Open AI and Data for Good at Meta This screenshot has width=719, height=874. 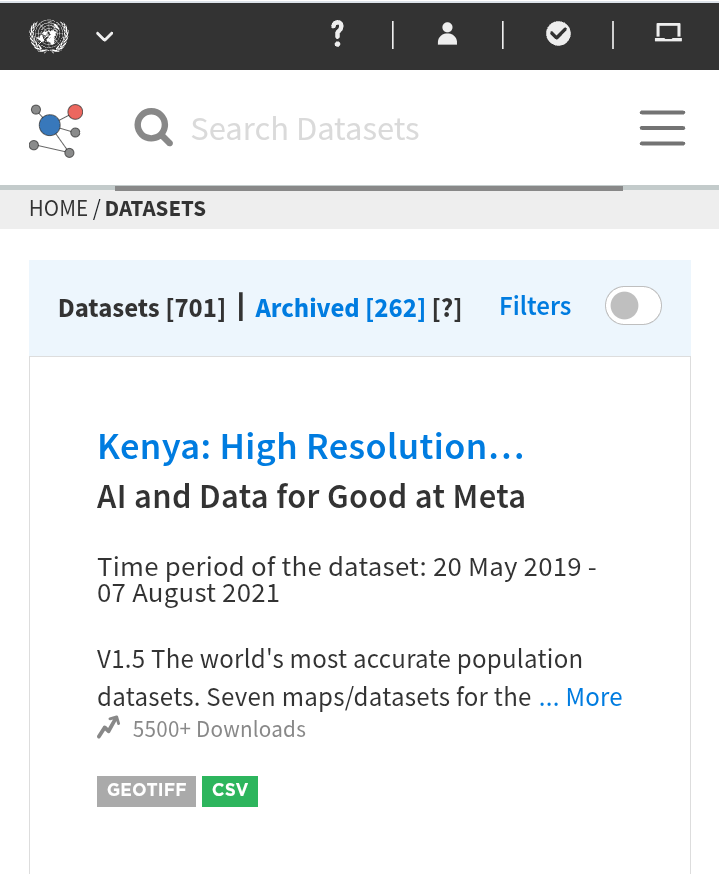pos(311,497)
